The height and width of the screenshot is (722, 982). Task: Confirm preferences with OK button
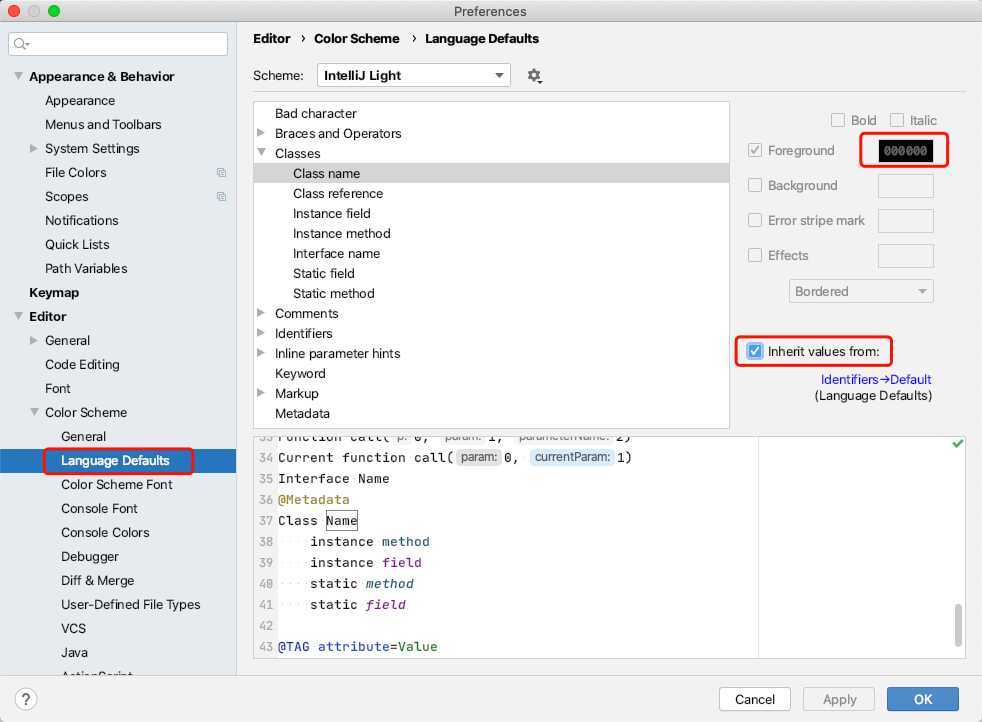click(923, 699)
